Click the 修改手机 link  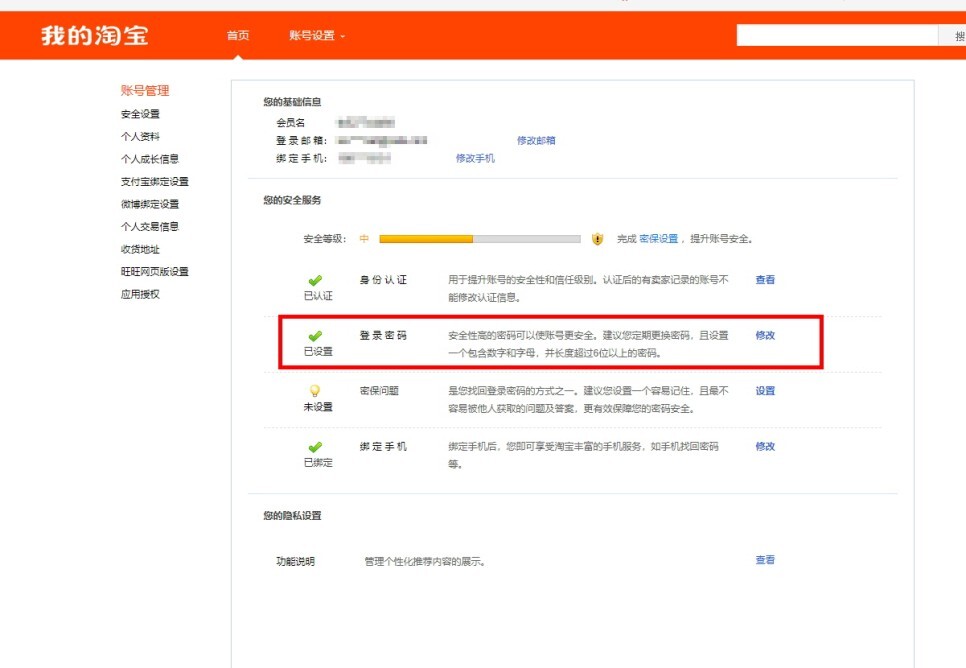[475, 158]
